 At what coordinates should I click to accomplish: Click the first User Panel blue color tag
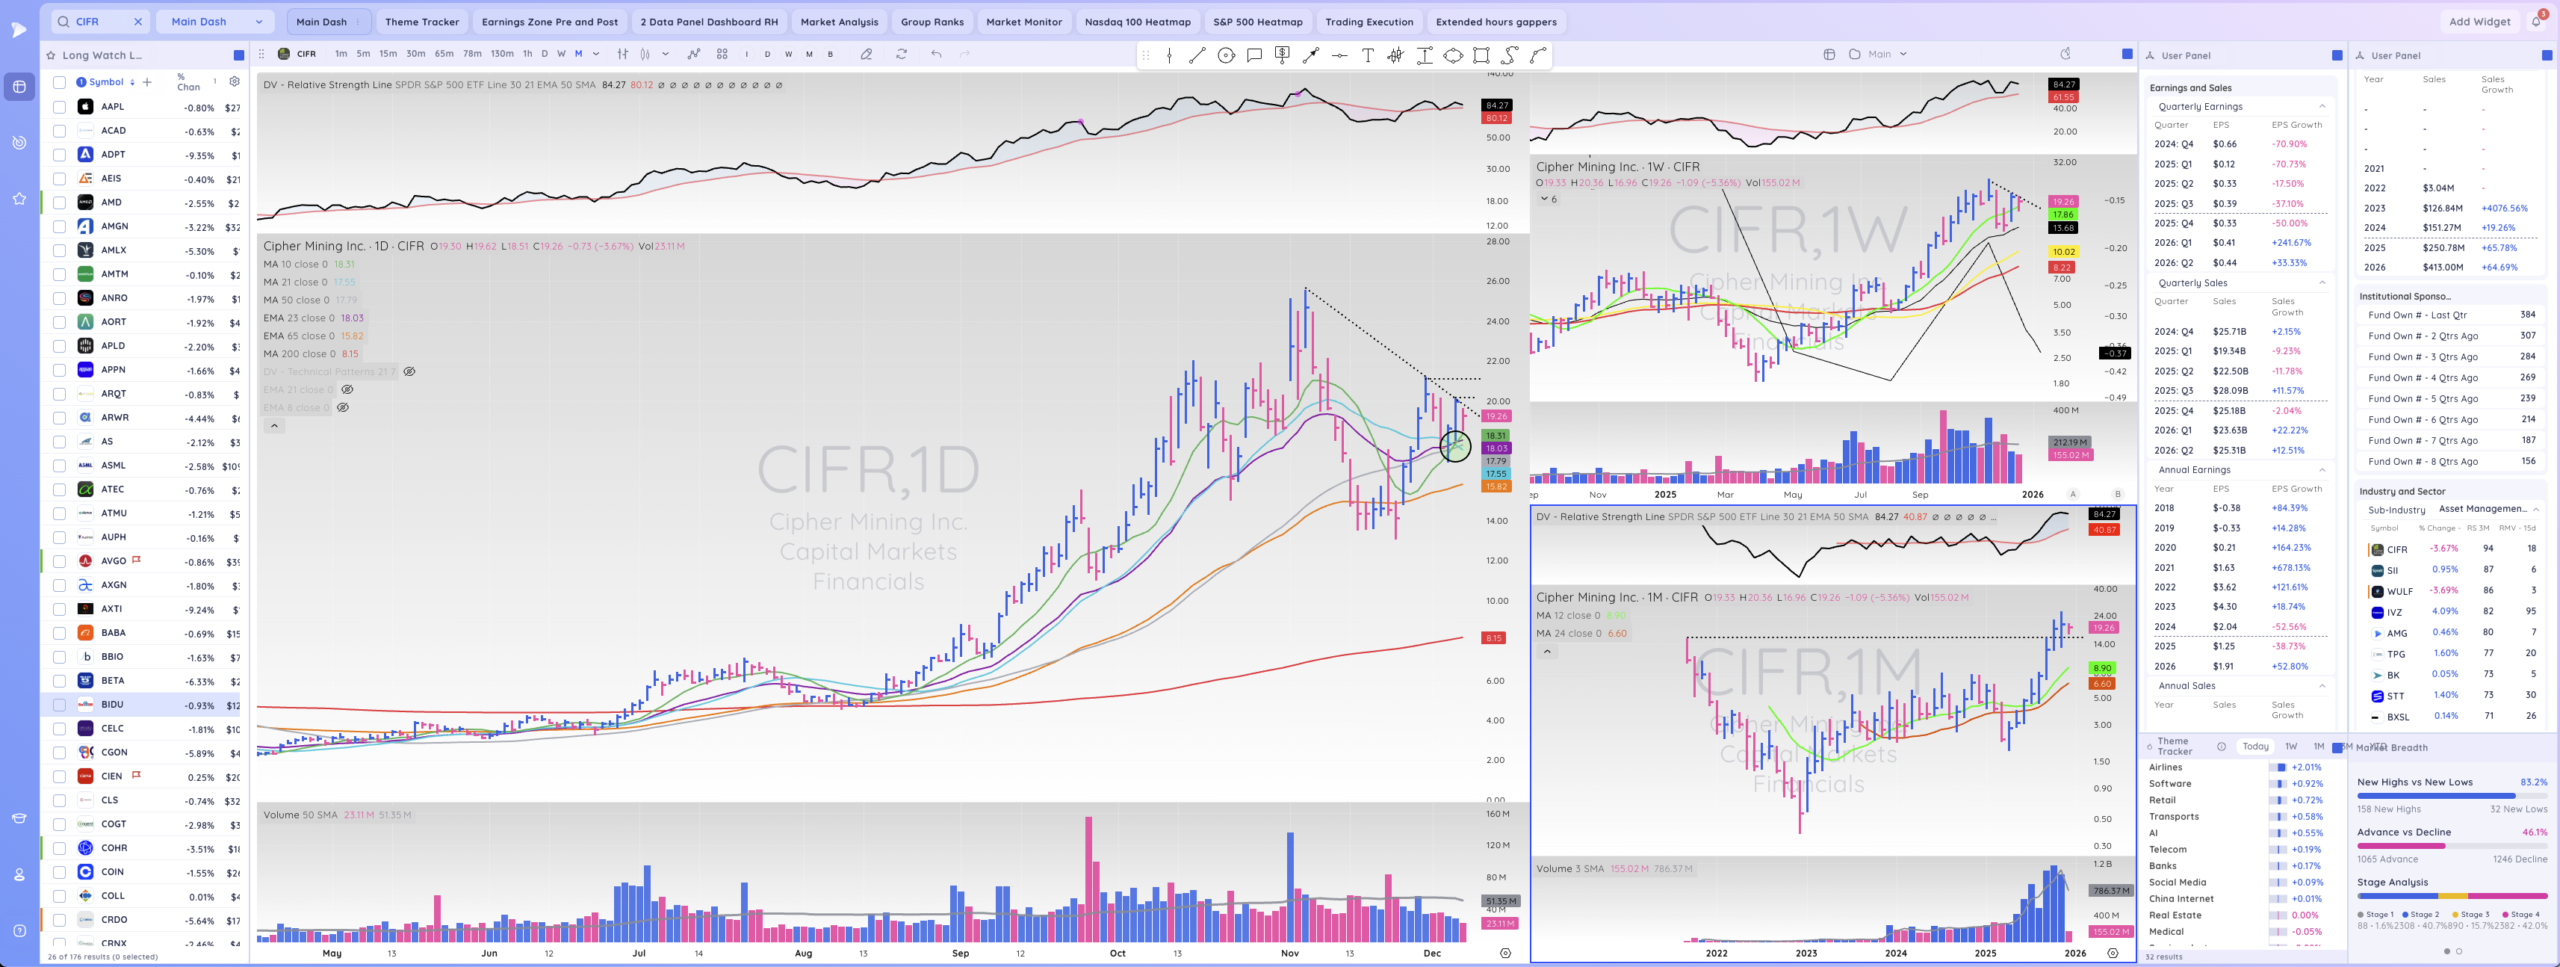click(x=2337, y=55)
